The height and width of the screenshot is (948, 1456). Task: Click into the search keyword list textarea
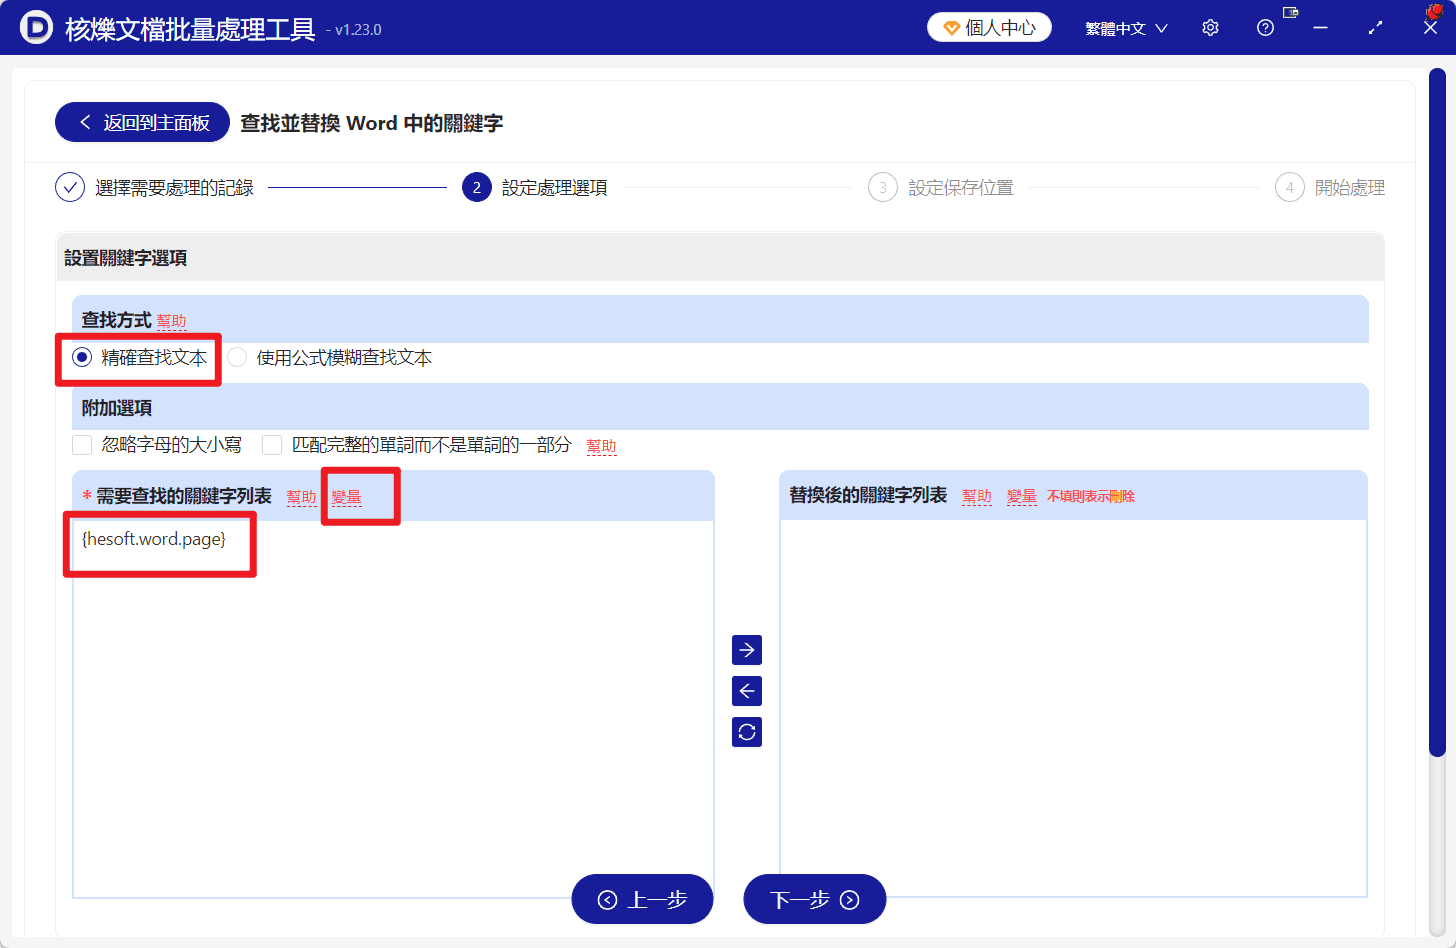[x=393, y=709]
